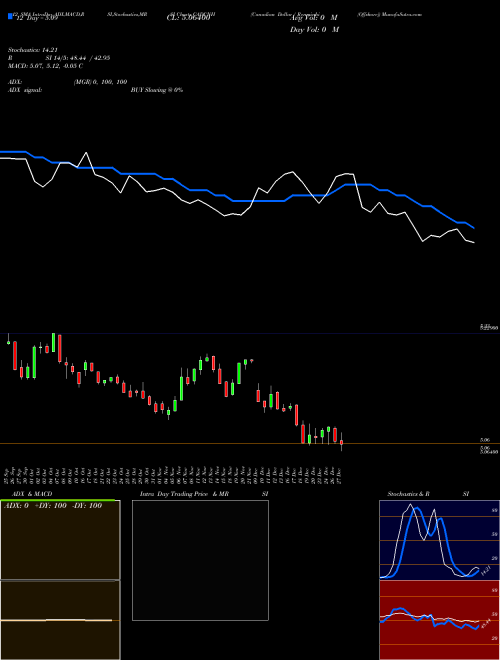Click the last red candlestick on the chart
Screen dimensions: 500x660
click(x=341, y=442)
